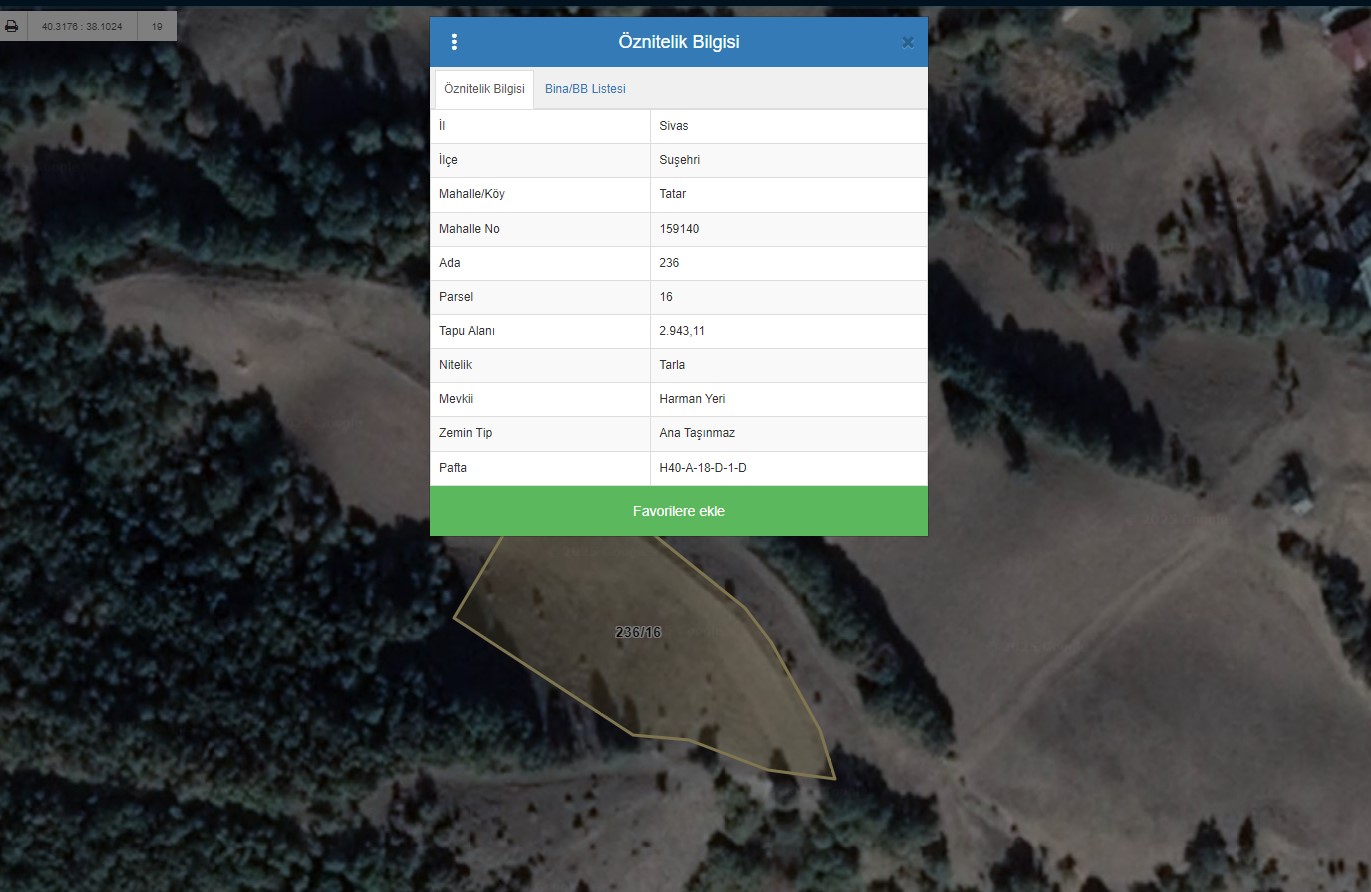
Task: Click the Tapu Alanı value 2.943,11
Action: (683, 331)
